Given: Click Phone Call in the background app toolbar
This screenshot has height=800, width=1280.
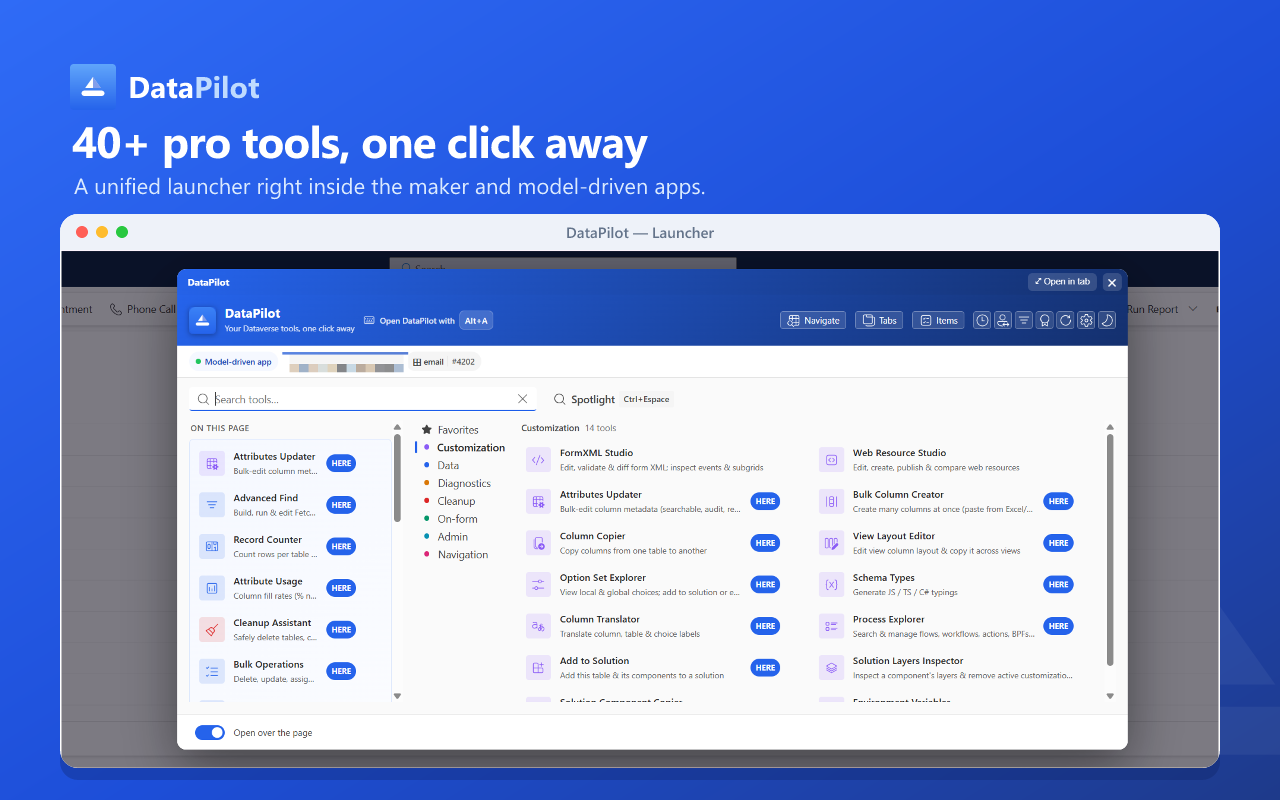Looking at the screenshot, I should (143, 310).
